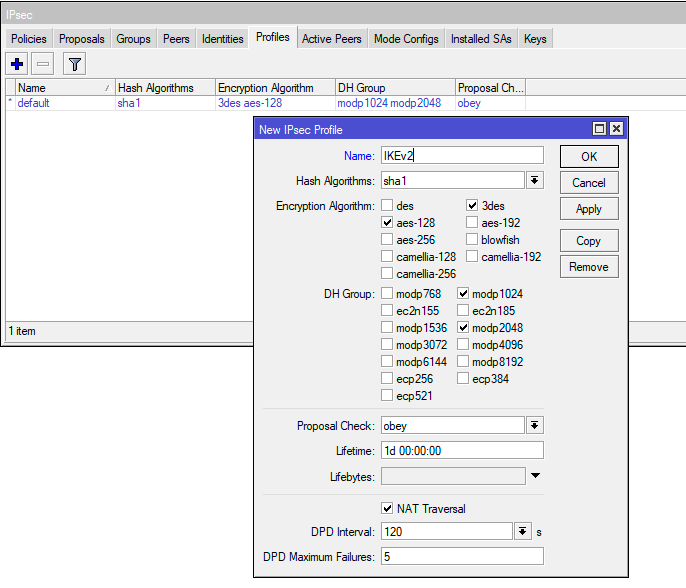Close the New IPsec Profile dialog

click(616, 129)
